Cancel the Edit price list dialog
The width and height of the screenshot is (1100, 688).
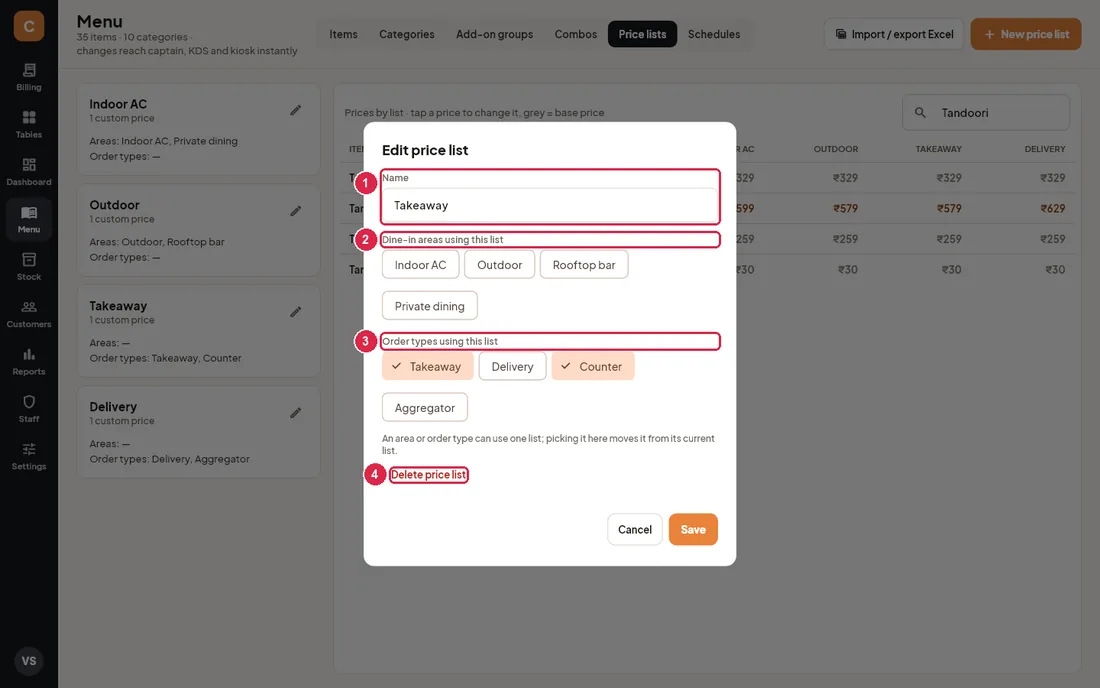[x=635, y=530]
